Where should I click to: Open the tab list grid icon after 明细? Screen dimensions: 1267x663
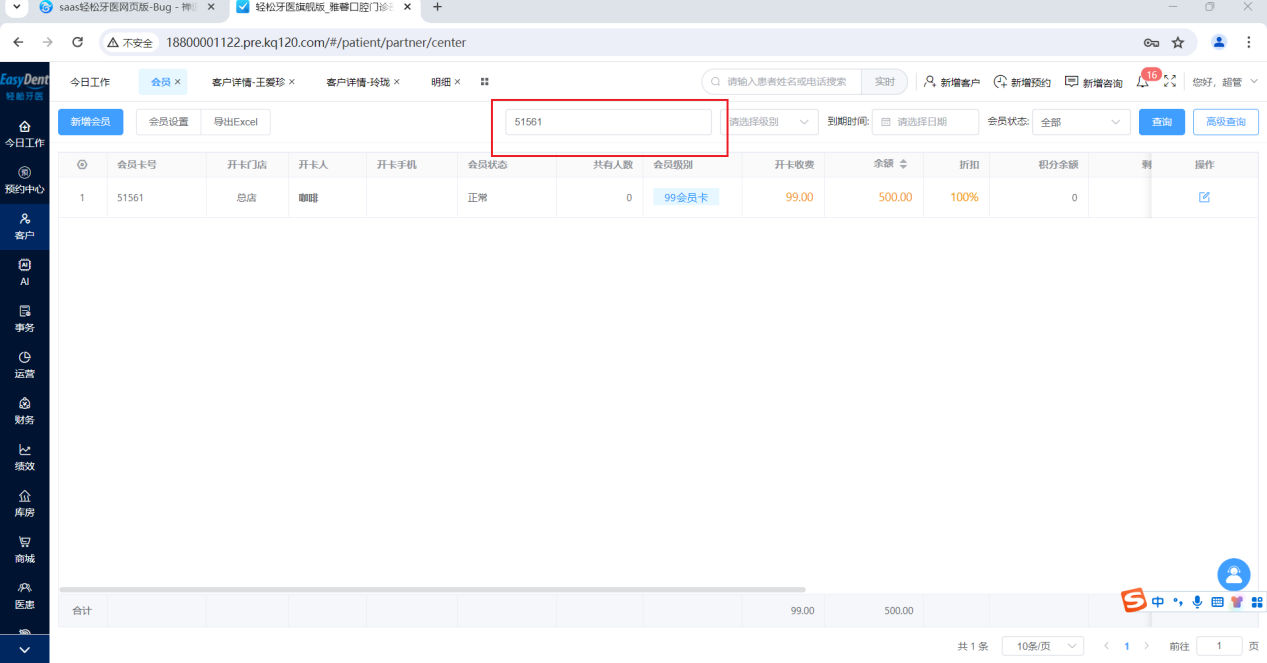point(484,81)
